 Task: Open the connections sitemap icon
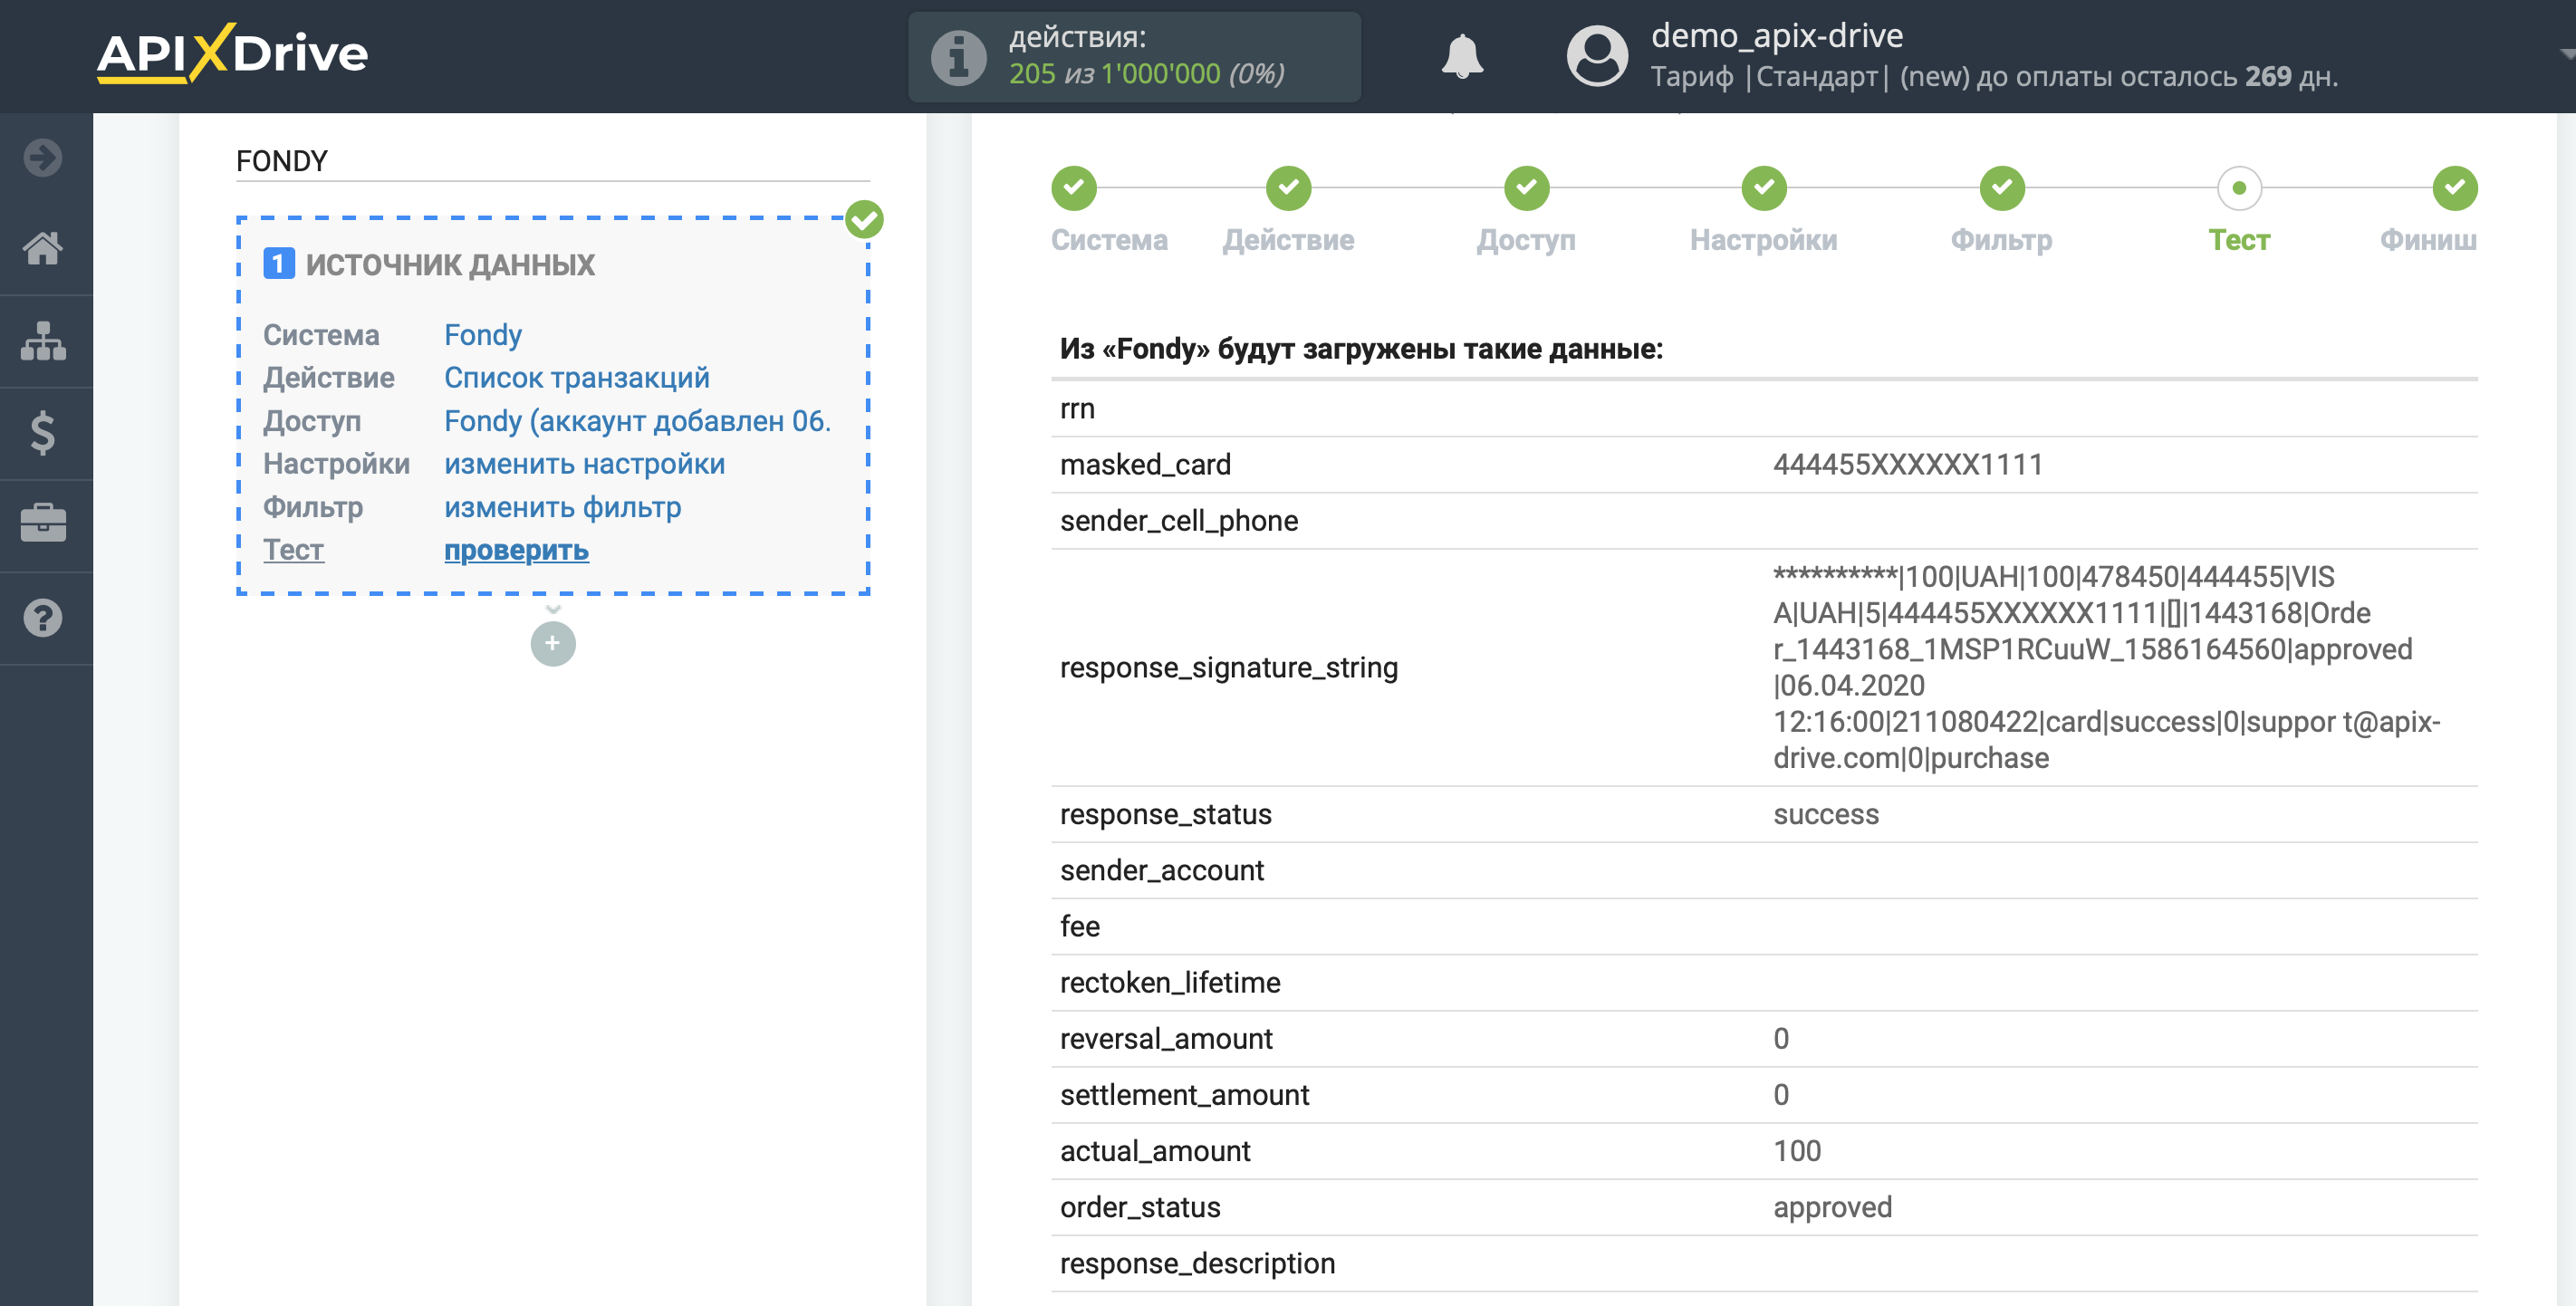click(x=43, y=341)
